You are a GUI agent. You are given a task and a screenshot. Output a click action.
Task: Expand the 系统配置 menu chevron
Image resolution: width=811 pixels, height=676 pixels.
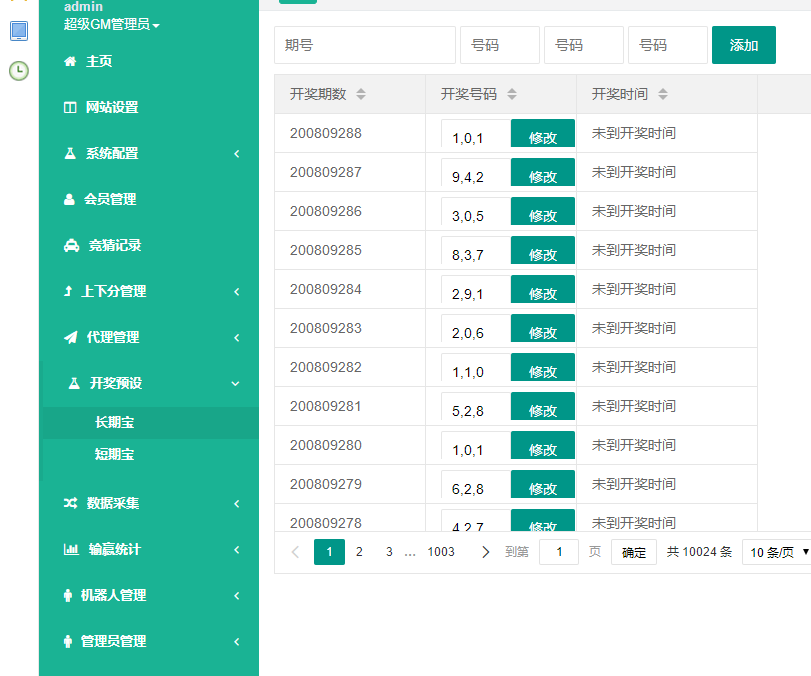click(237, 153)
